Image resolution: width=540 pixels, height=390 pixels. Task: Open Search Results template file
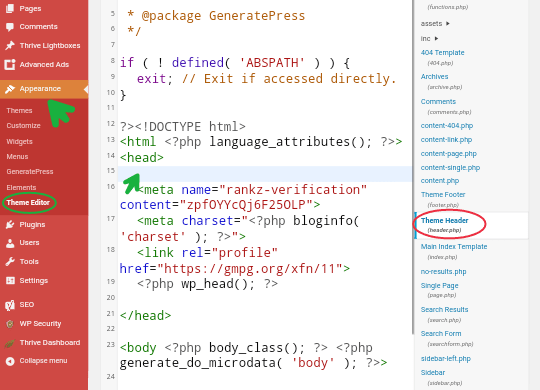[x=444, y=310]
